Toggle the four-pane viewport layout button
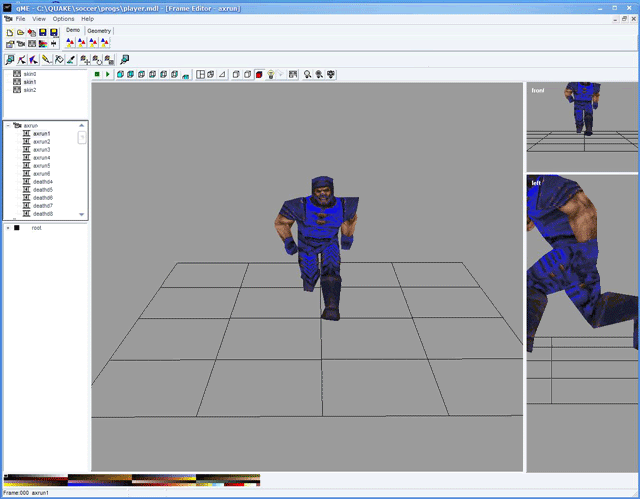This screenshot has width=640, height=499. (200, 74)
